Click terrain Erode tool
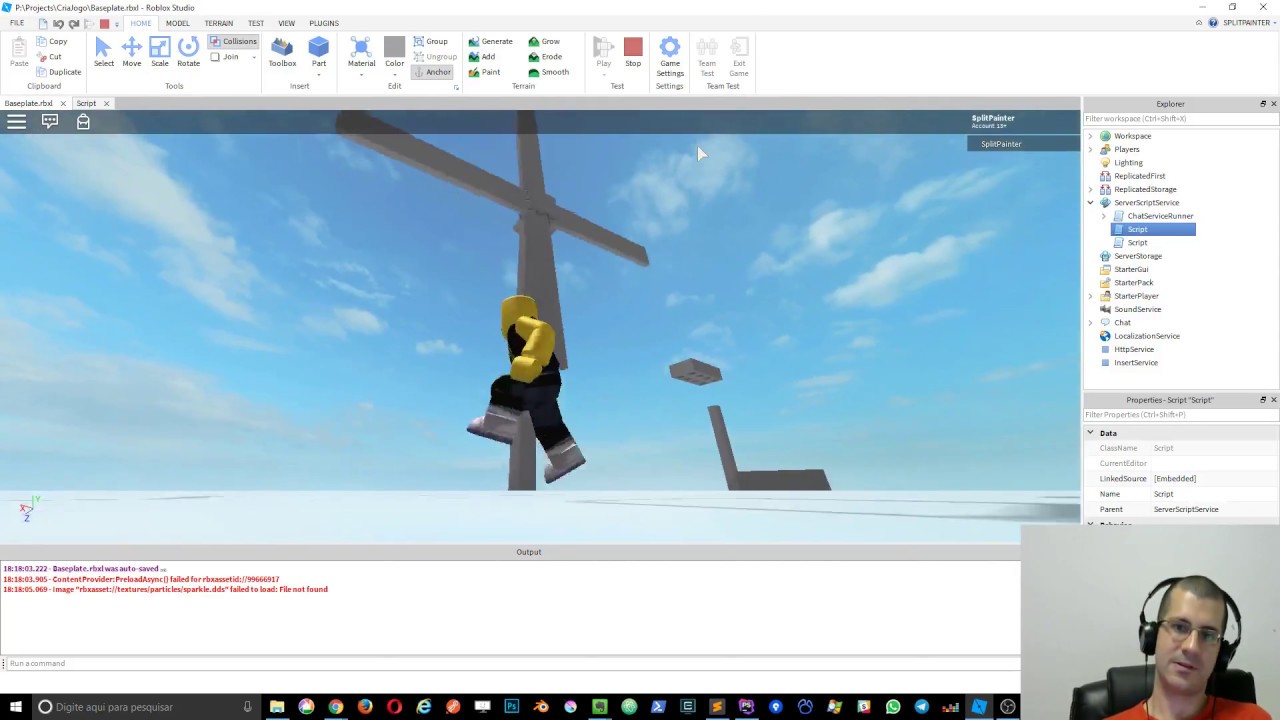The height and width of the screenshot is (720, 1280). 545,57
